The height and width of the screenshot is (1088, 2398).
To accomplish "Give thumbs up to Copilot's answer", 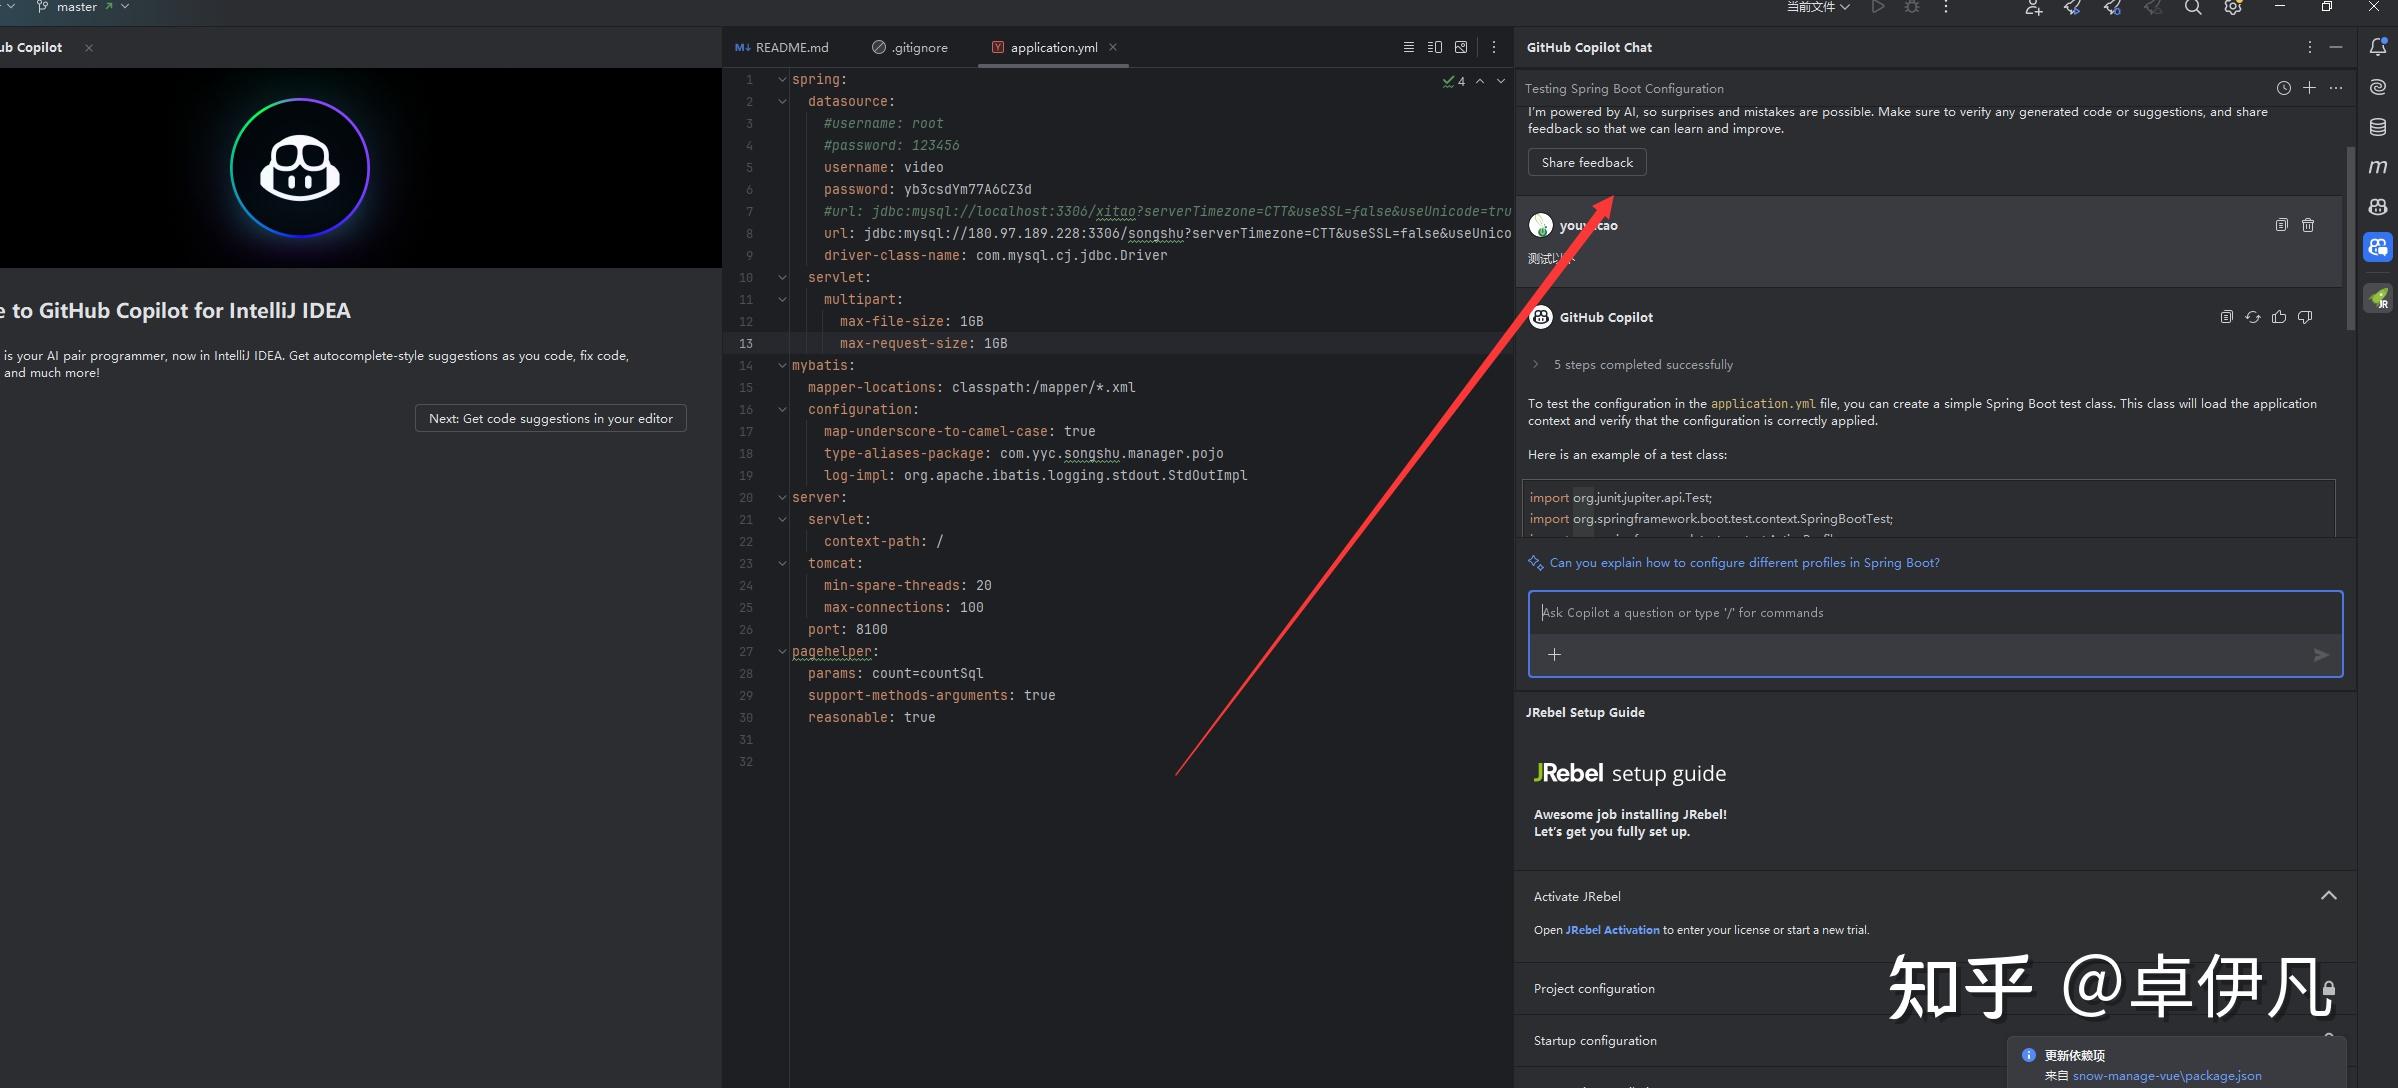I will click(x=2279, y=316).
